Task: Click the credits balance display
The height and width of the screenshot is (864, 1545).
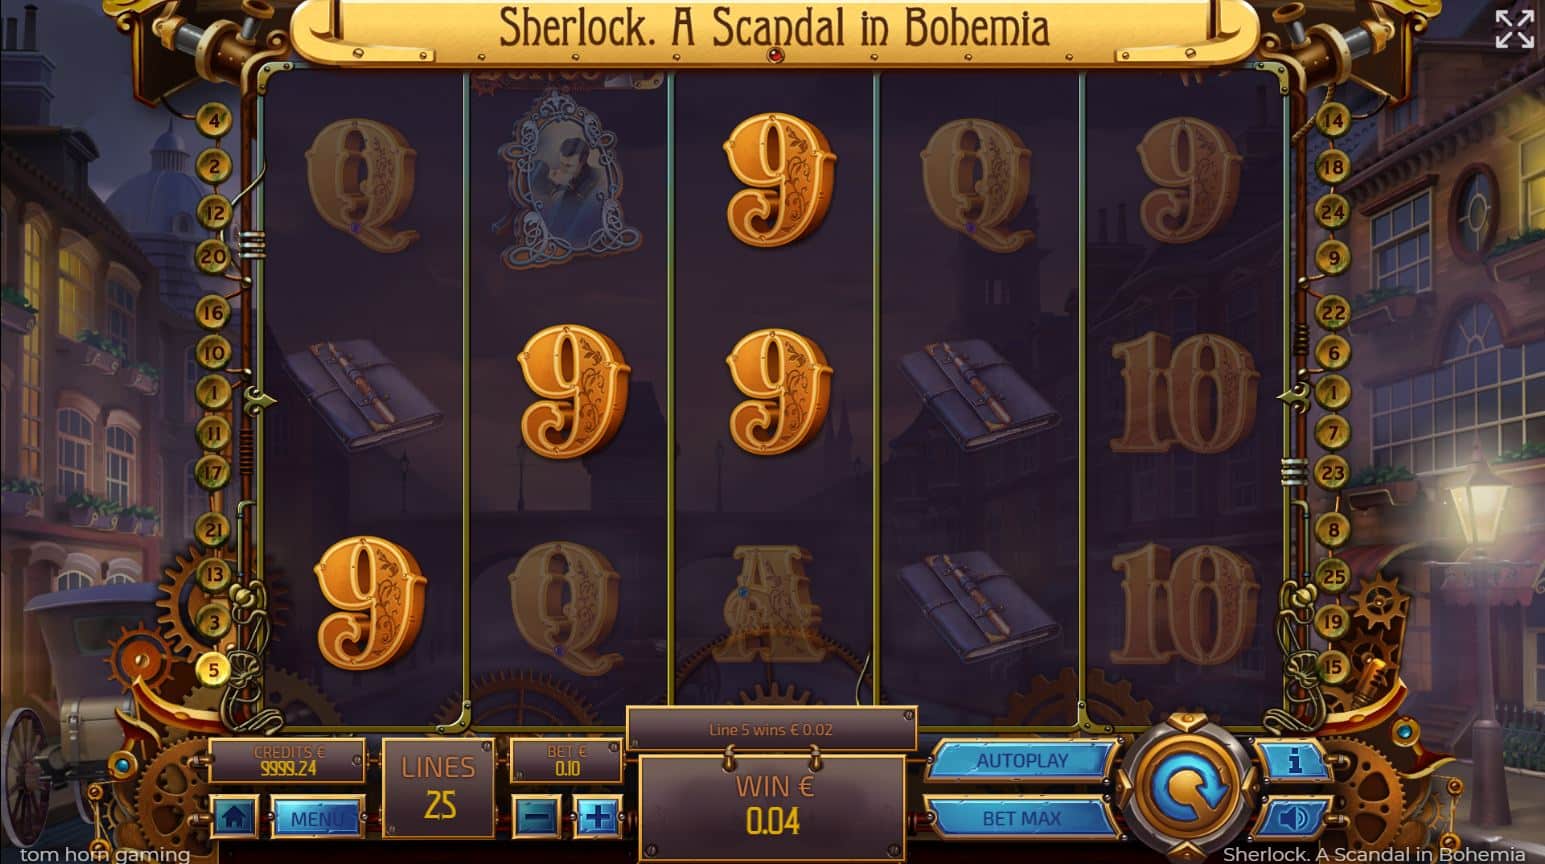Action: (x=287, y=761)
